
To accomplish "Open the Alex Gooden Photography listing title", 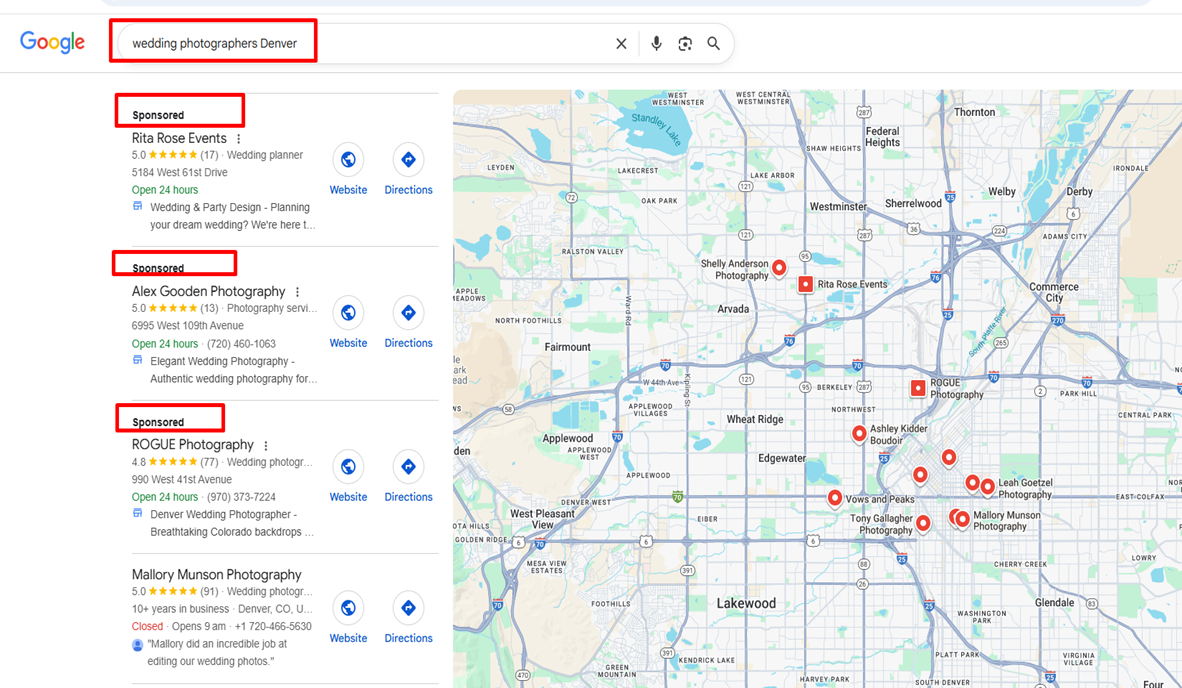I will (x=208, y=292).
